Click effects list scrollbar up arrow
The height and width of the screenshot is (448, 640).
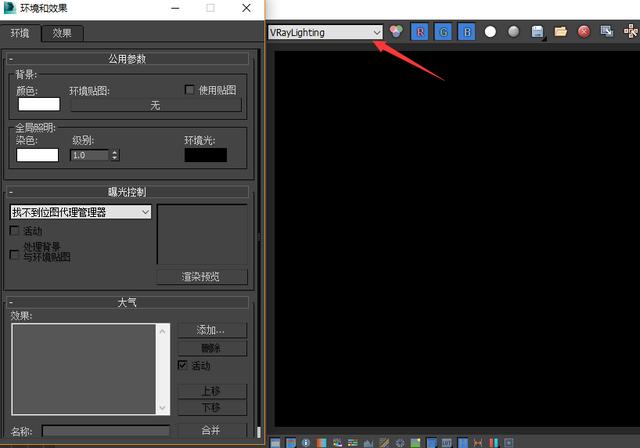162,331
